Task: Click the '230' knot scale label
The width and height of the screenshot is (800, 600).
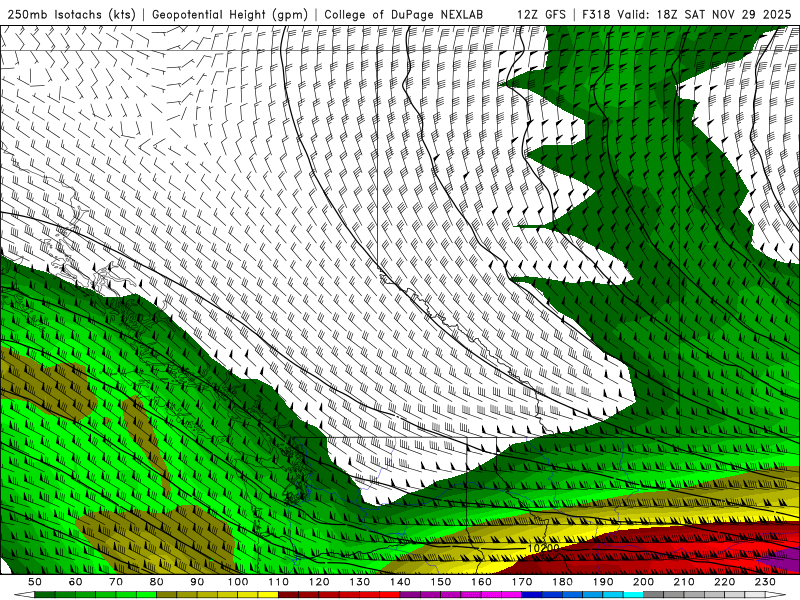Action: 765,582
